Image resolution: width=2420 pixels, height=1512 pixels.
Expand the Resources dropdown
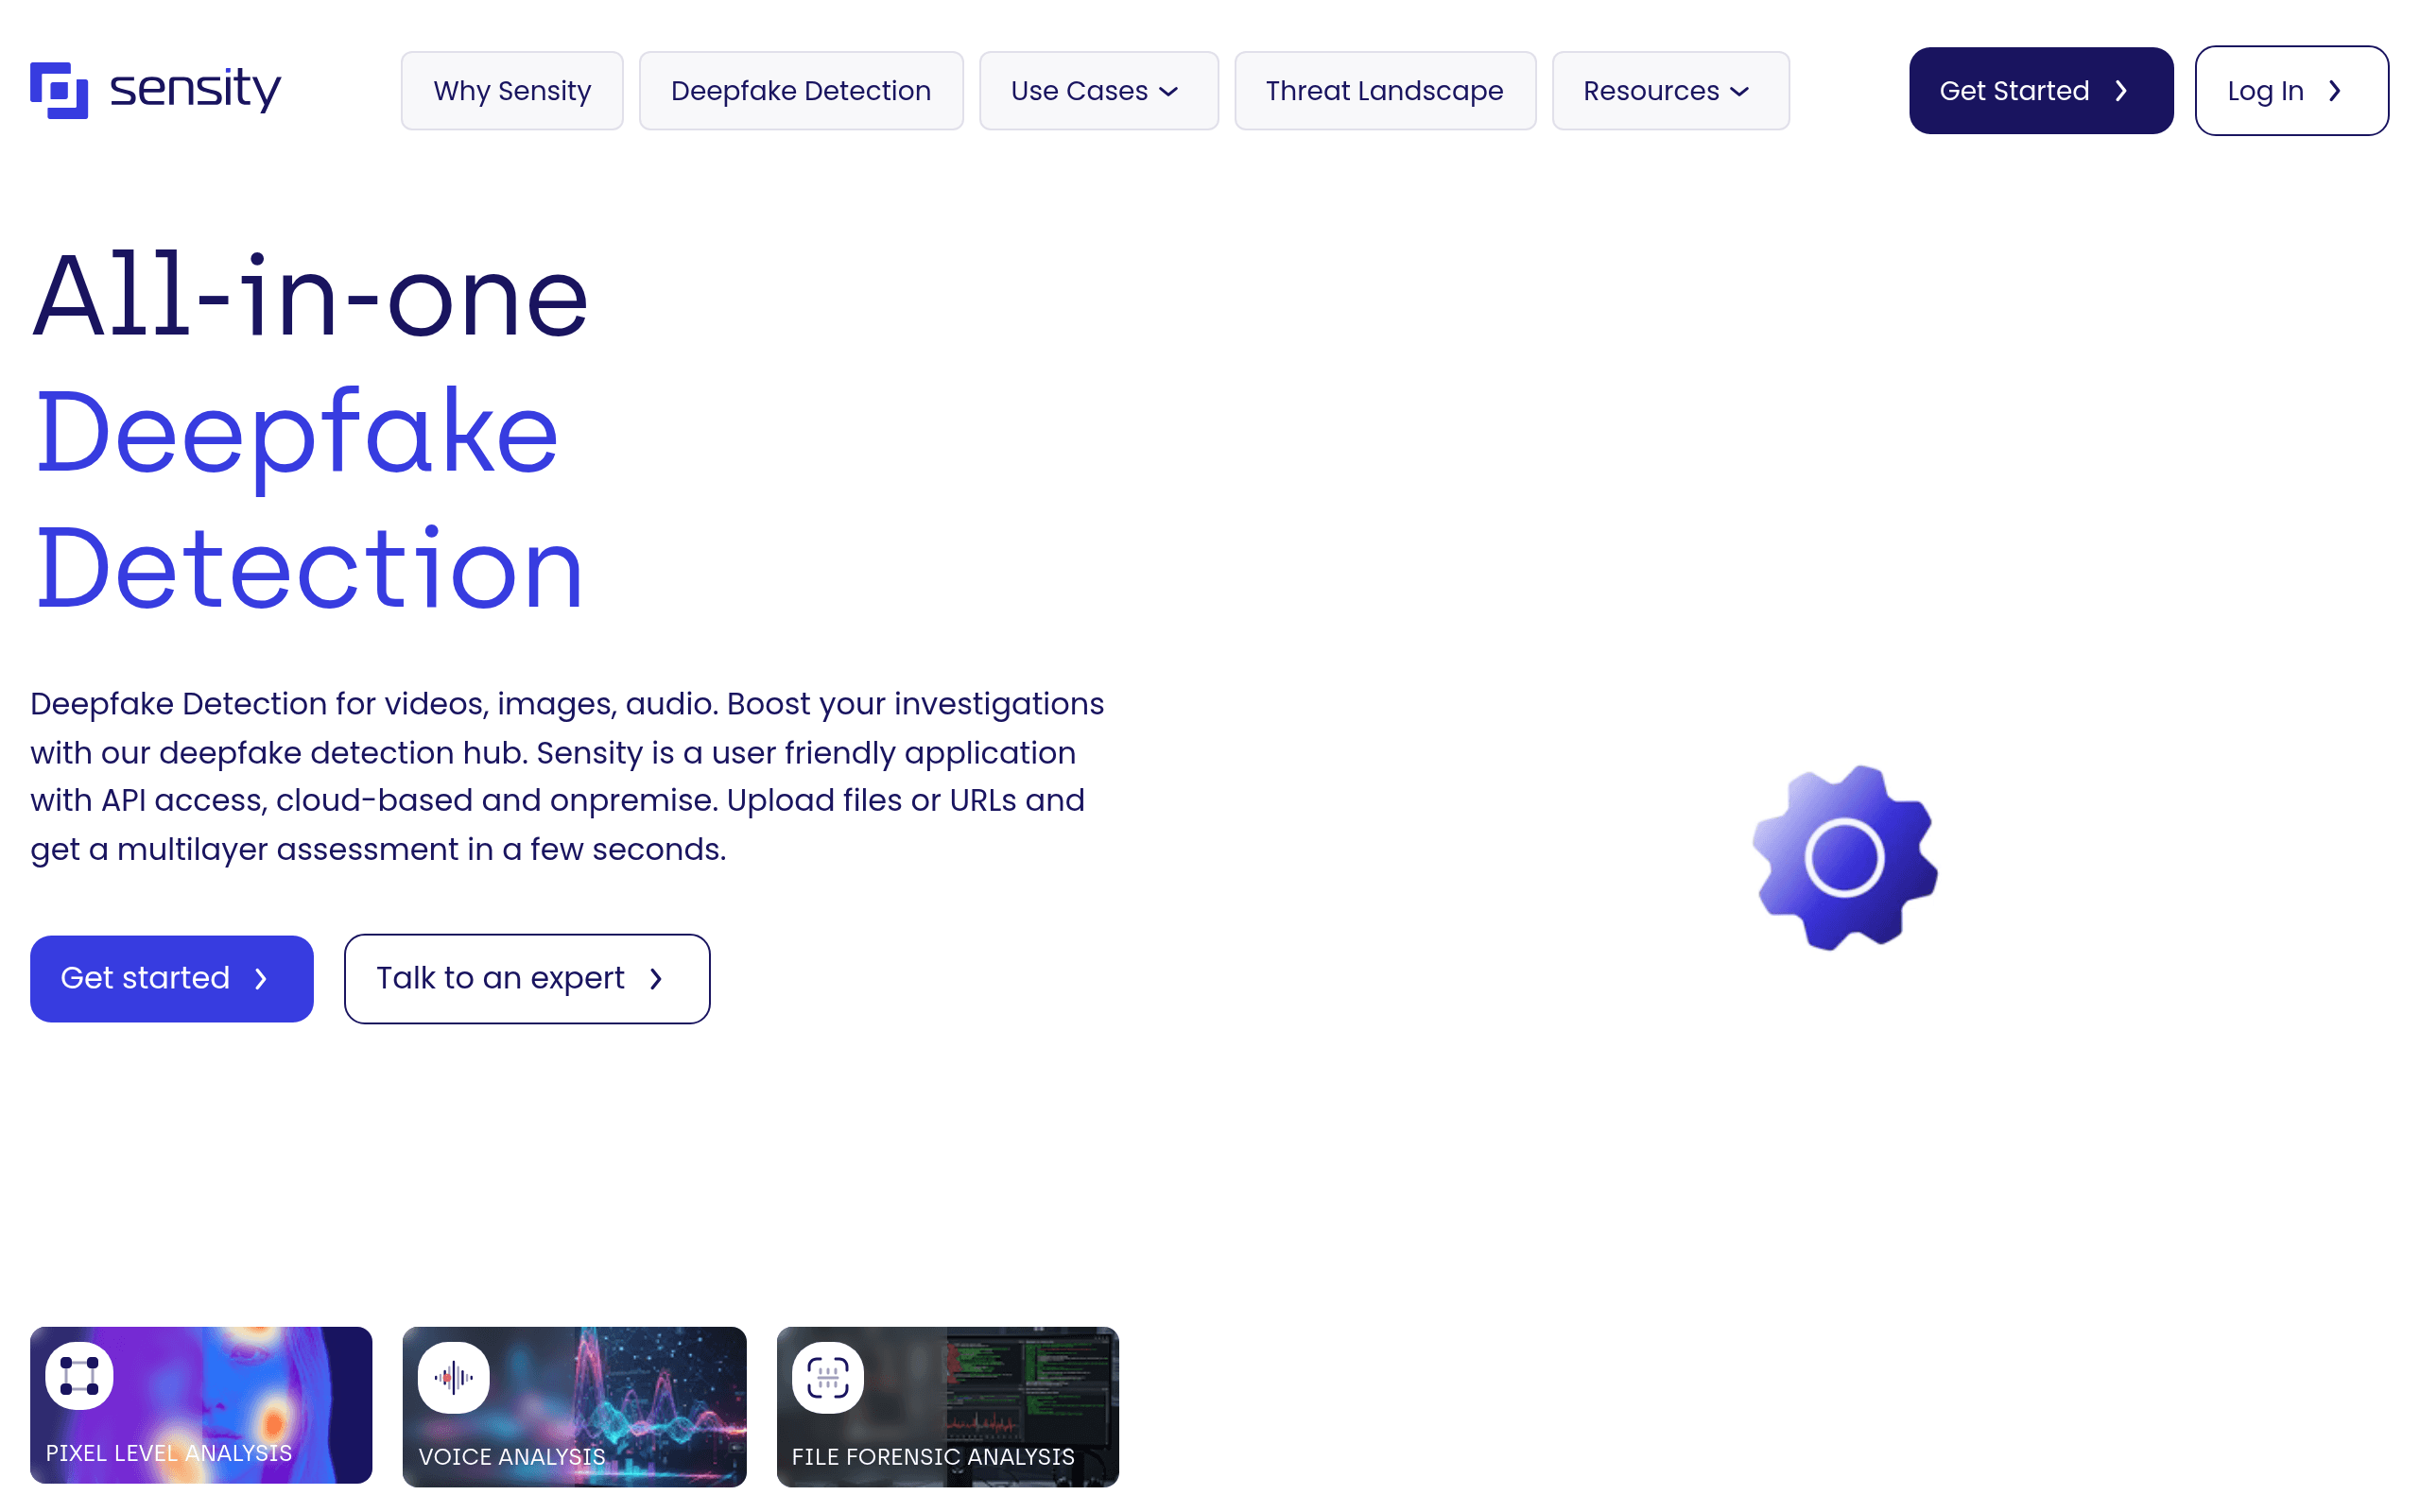pos(1670,91)
